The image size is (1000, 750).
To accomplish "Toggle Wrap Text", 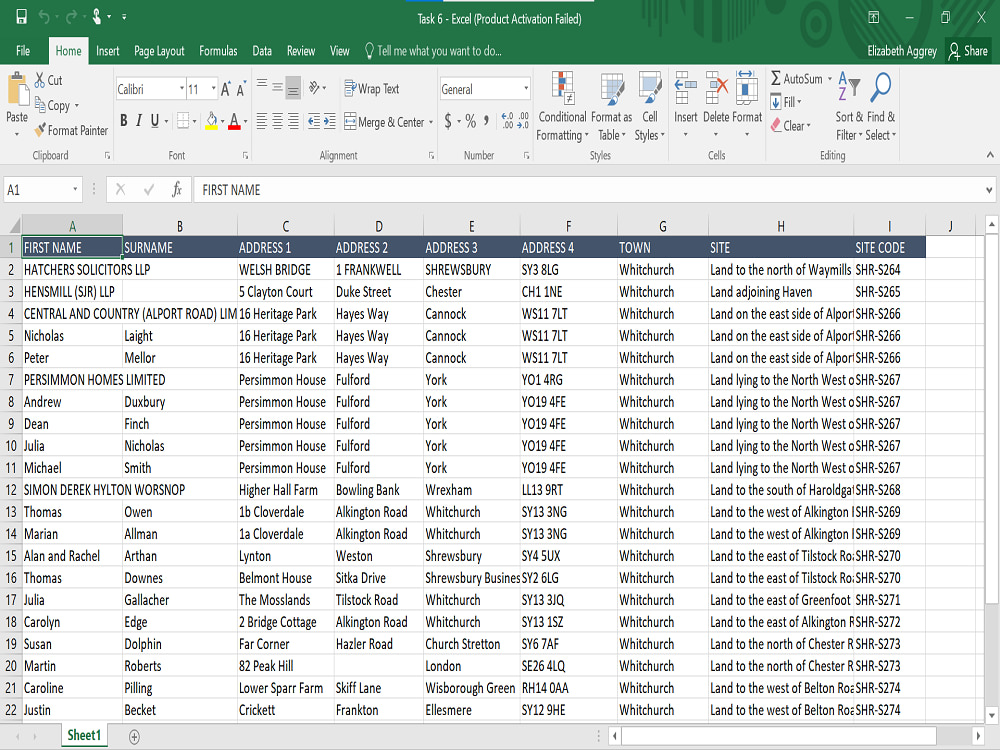I will [372, 89].
